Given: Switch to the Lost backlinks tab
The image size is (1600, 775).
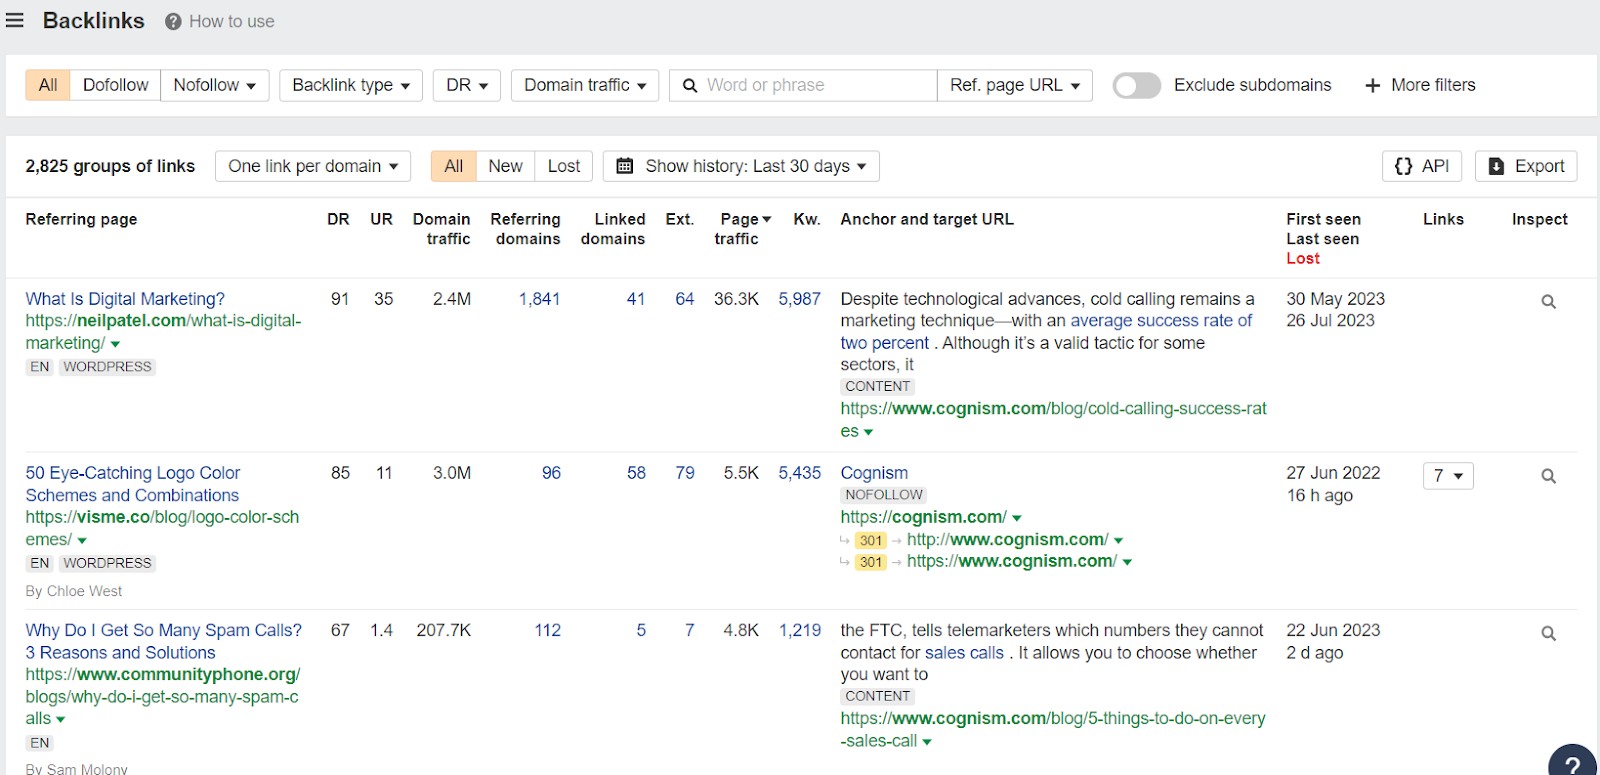Looking at the screenshot, I should point(564,166).
